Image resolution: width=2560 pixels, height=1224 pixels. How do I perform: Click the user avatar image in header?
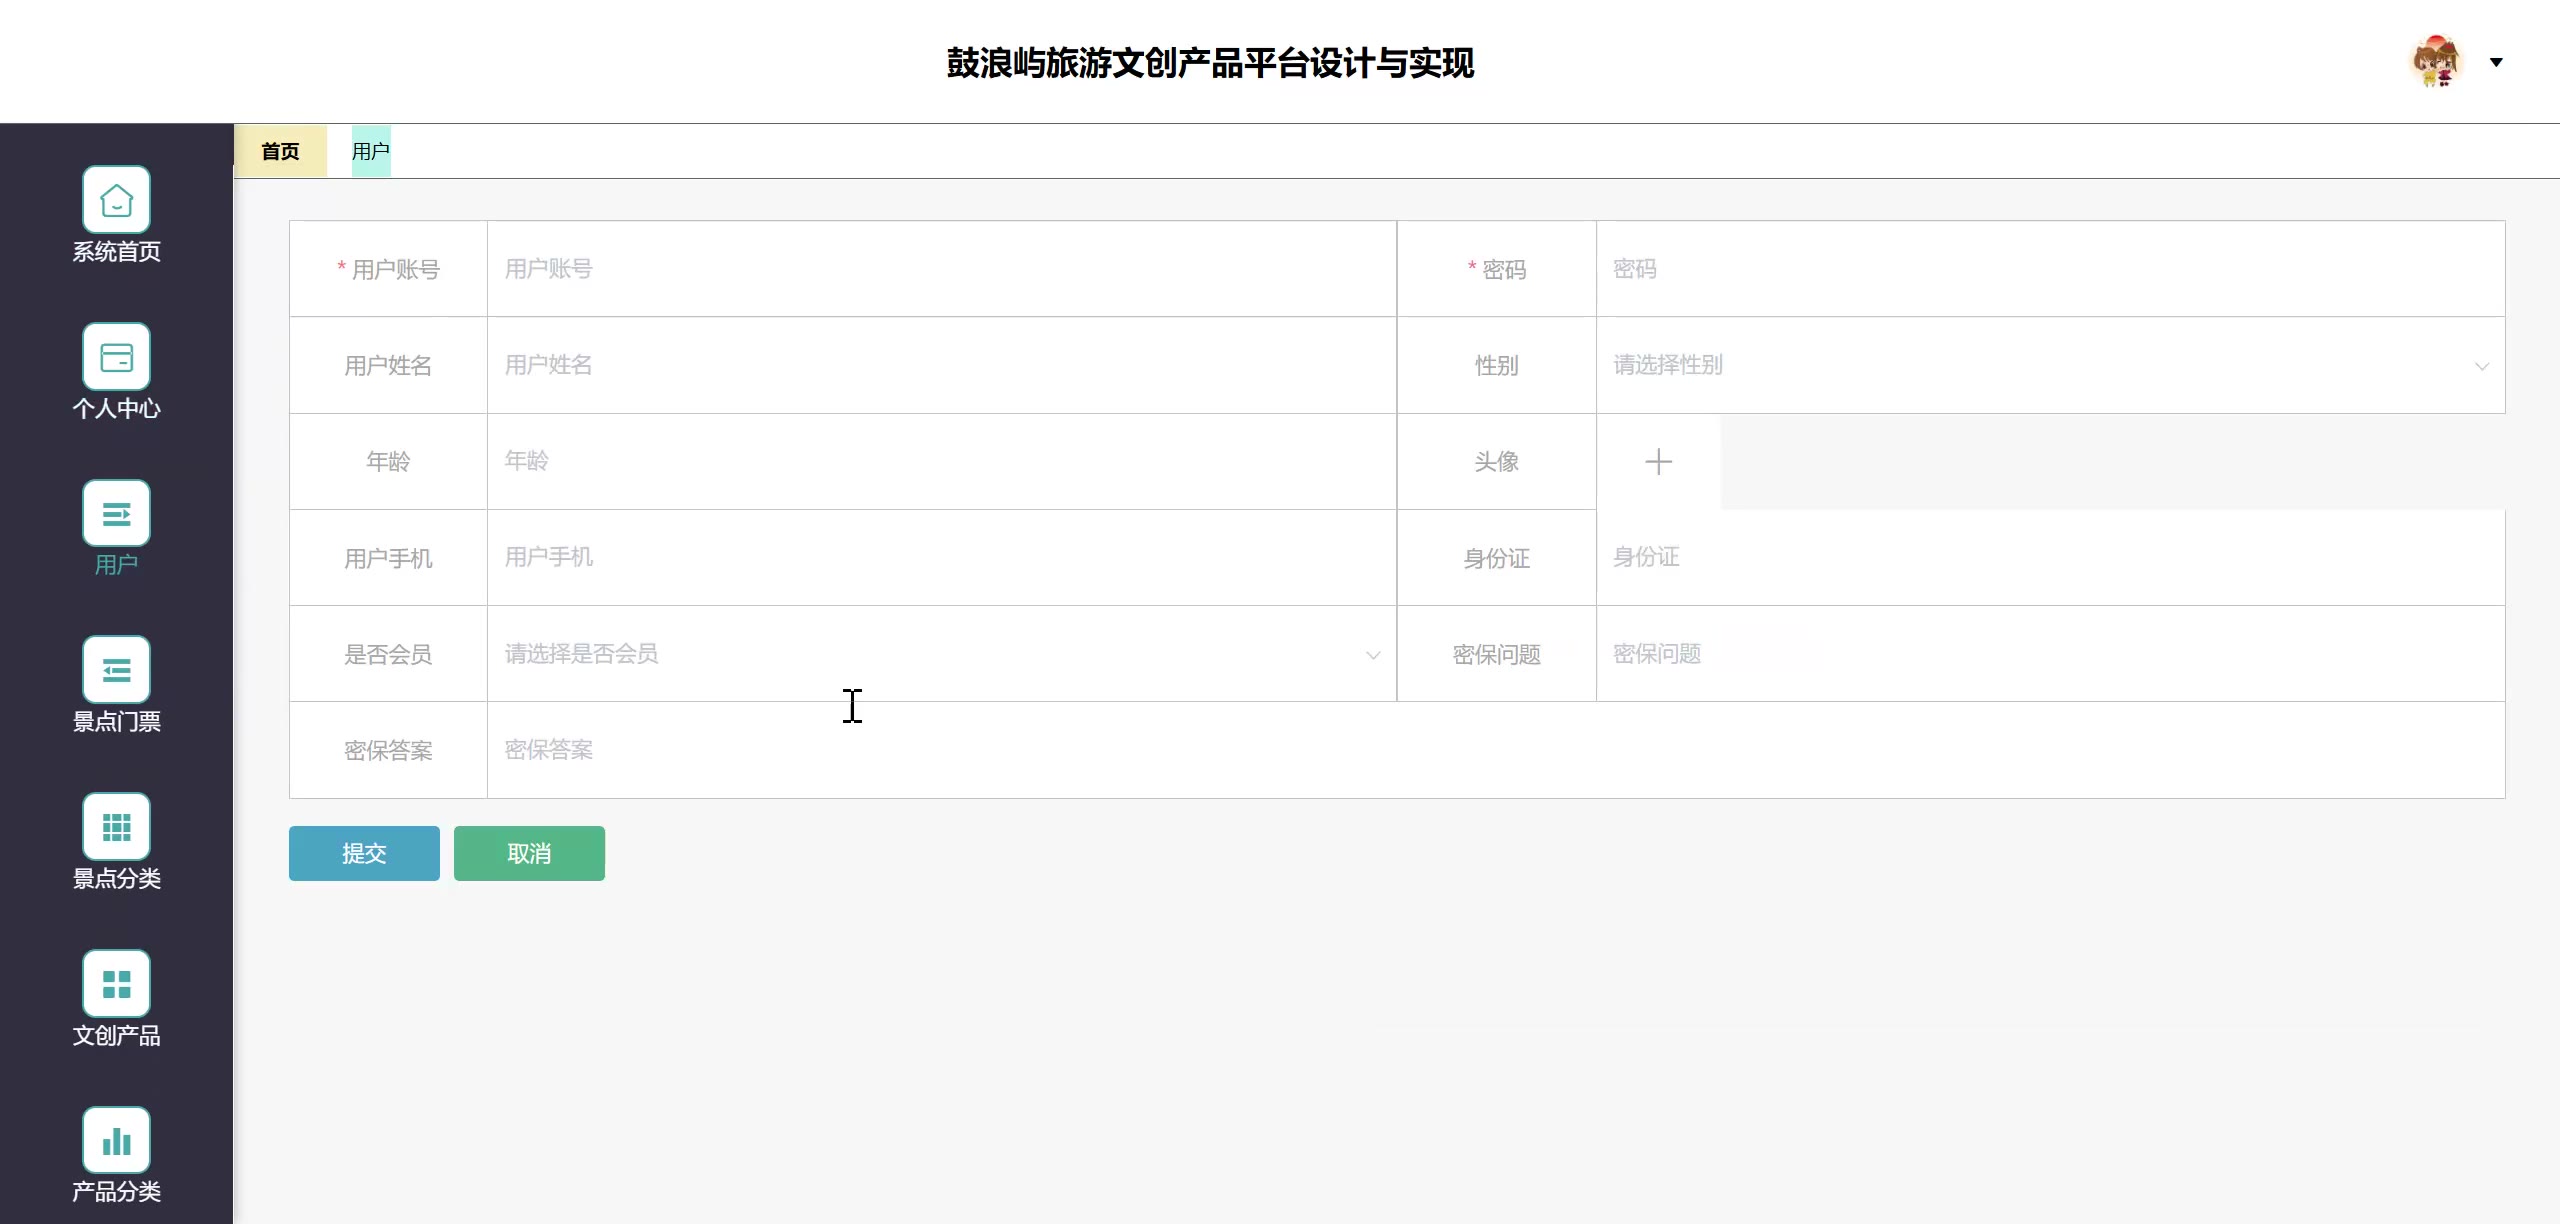point(2435,62)
